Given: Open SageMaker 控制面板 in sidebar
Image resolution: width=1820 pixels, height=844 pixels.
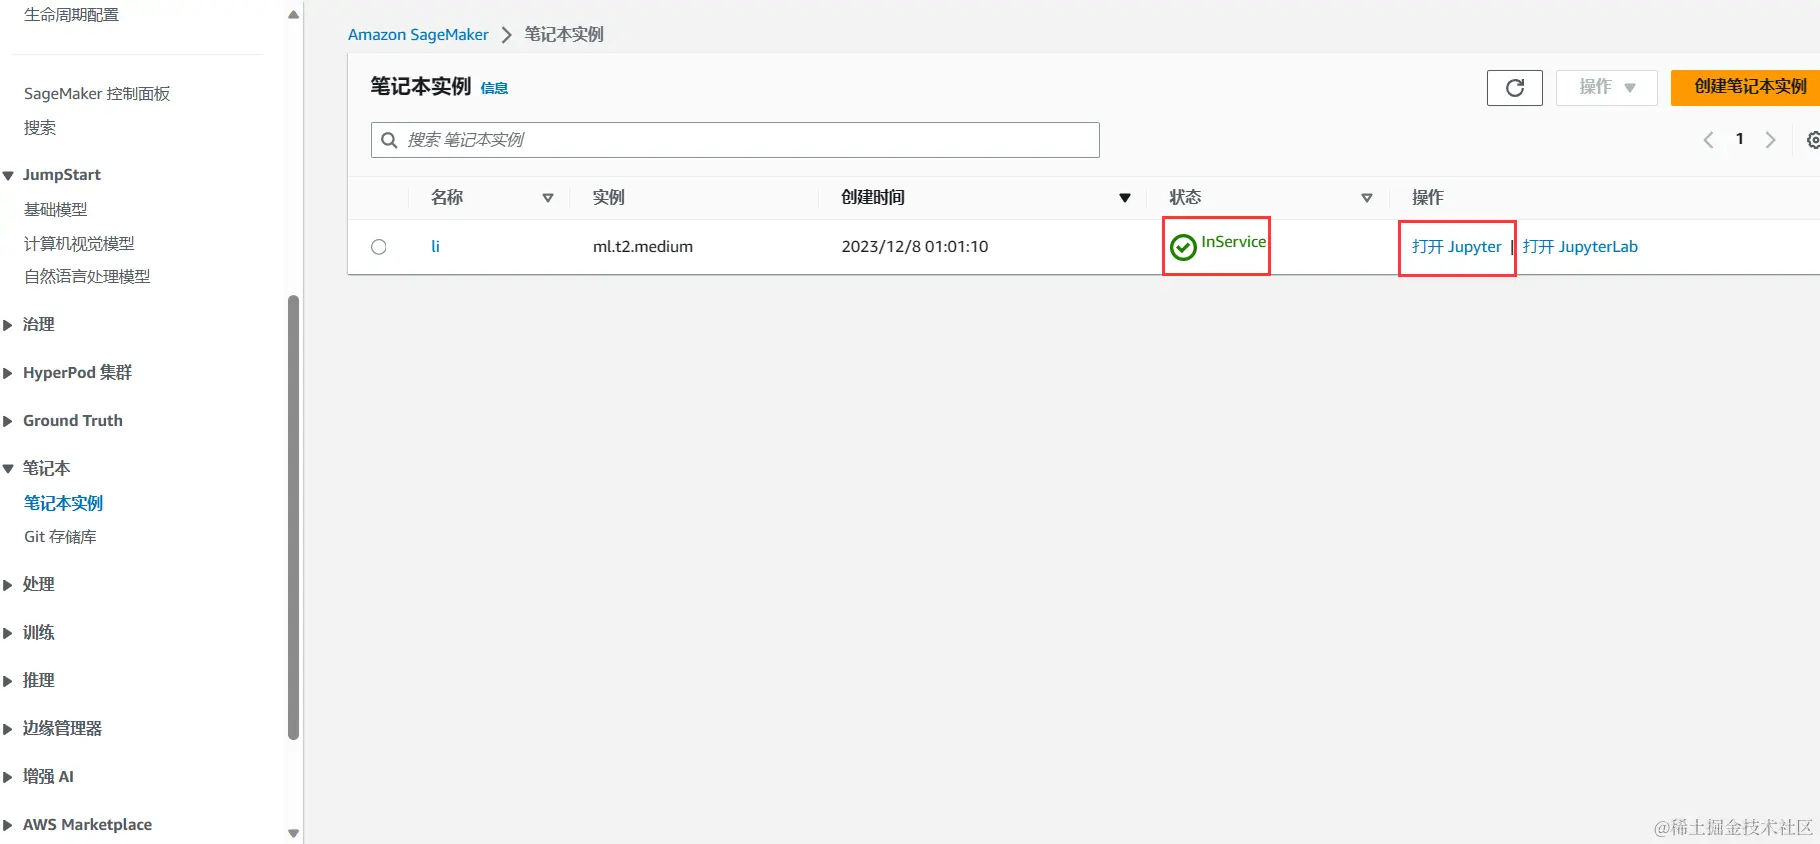Looking at the screenshot, I should pos(97,93).
